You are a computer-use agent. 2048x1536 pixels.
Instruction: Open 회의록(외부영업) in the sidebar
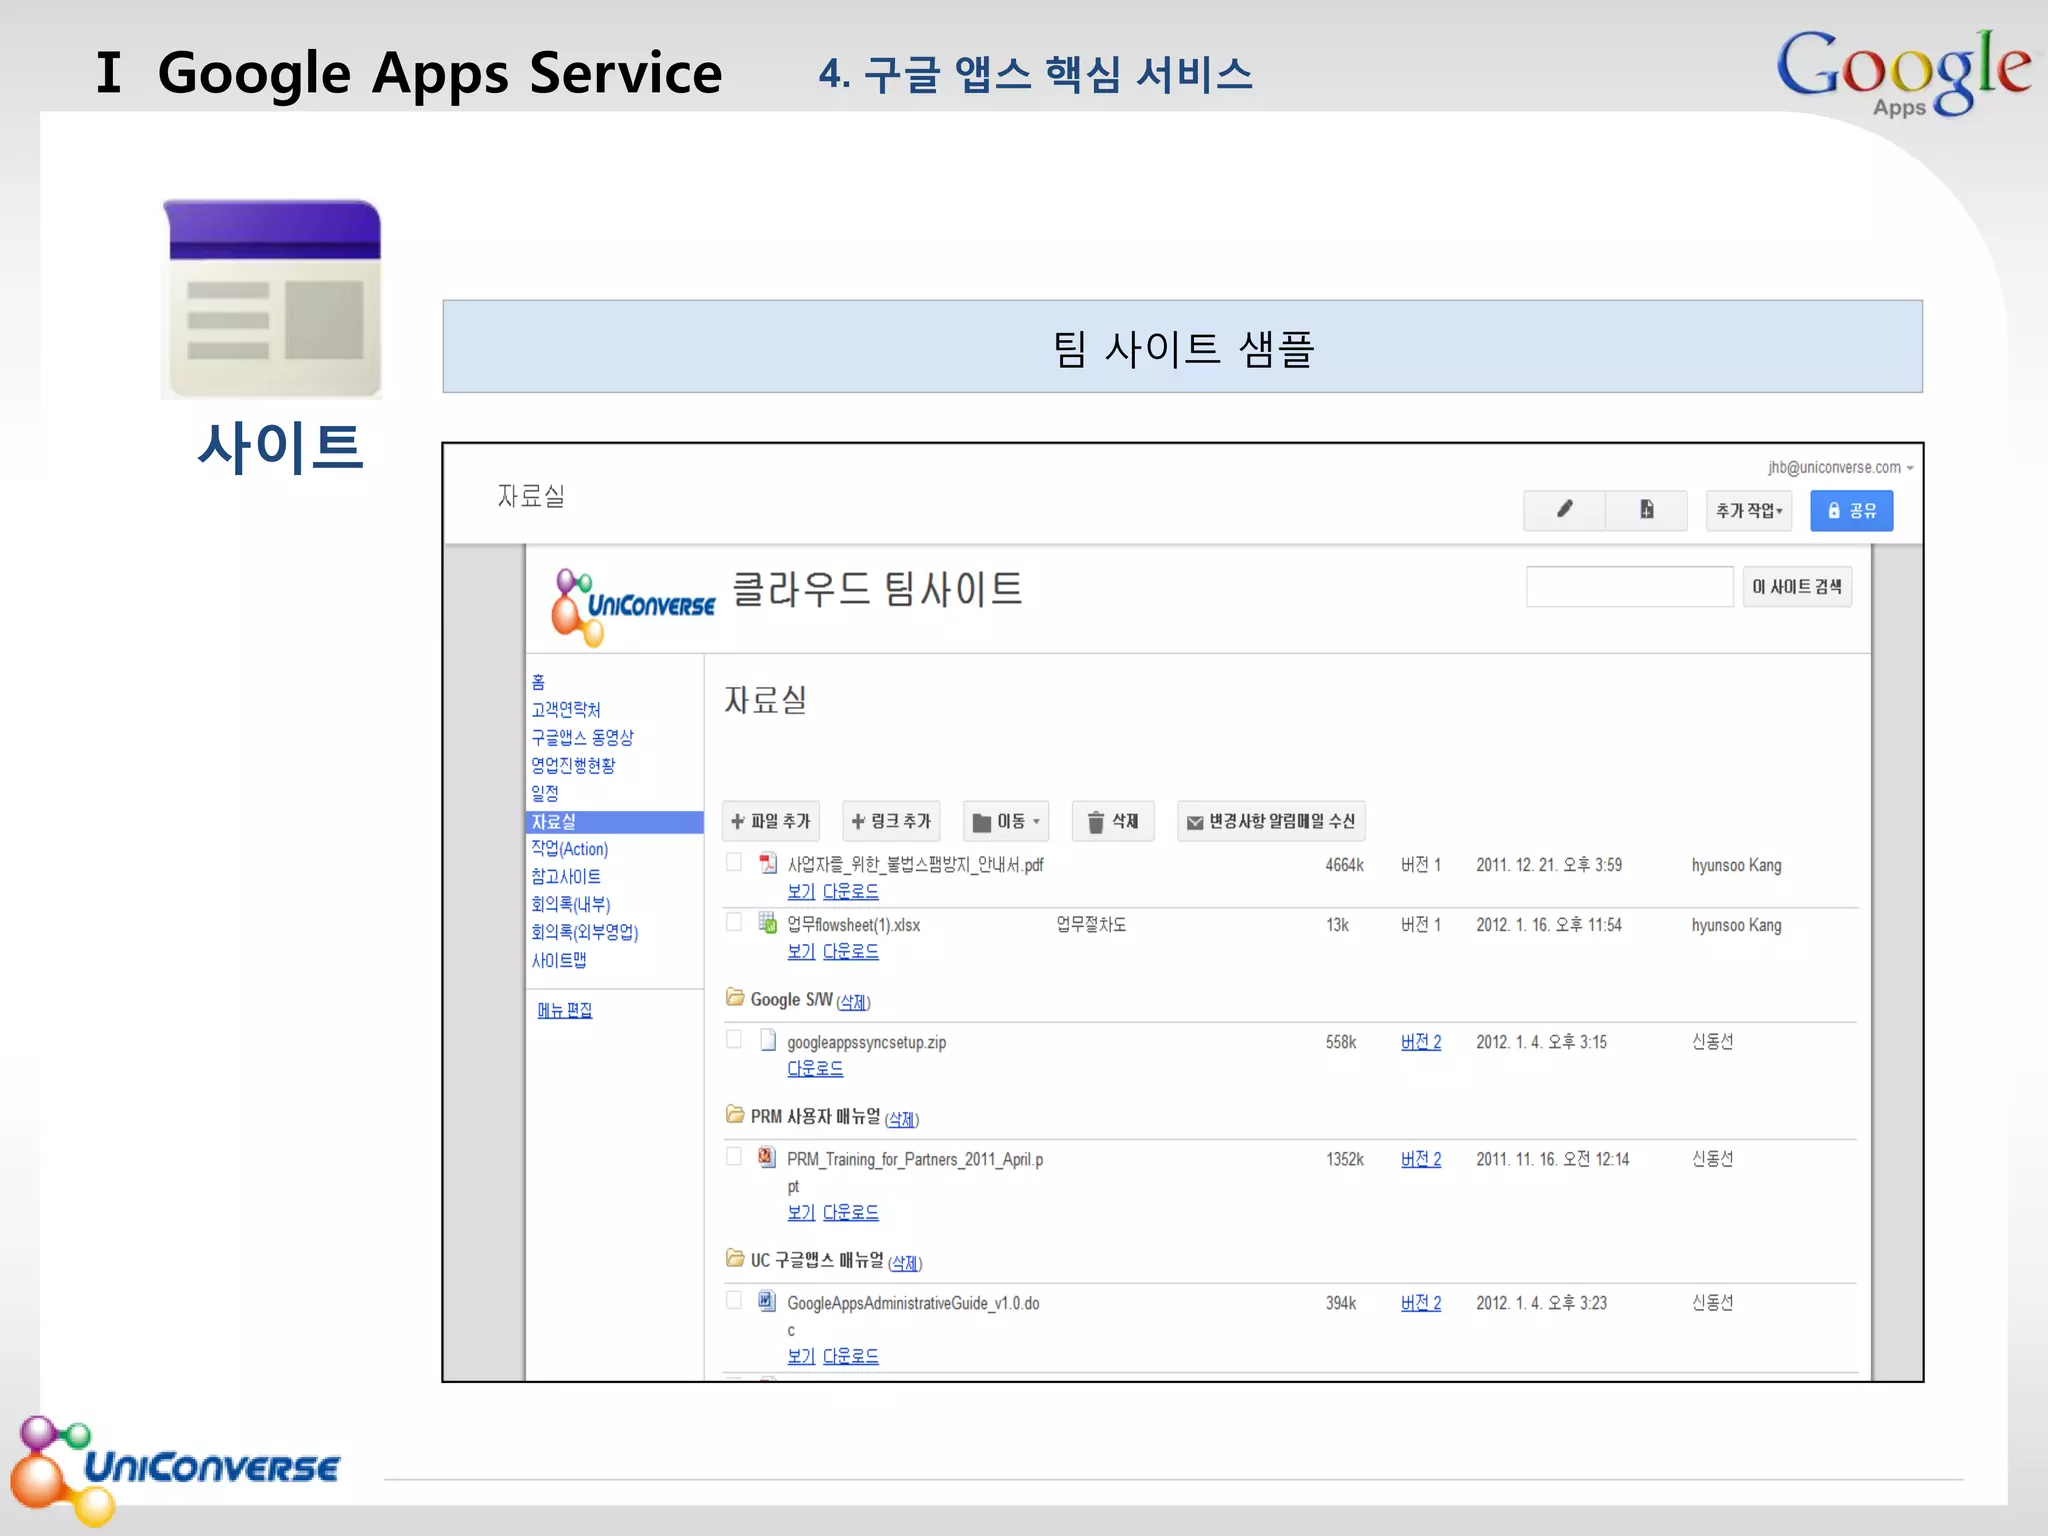pos(584,932)
